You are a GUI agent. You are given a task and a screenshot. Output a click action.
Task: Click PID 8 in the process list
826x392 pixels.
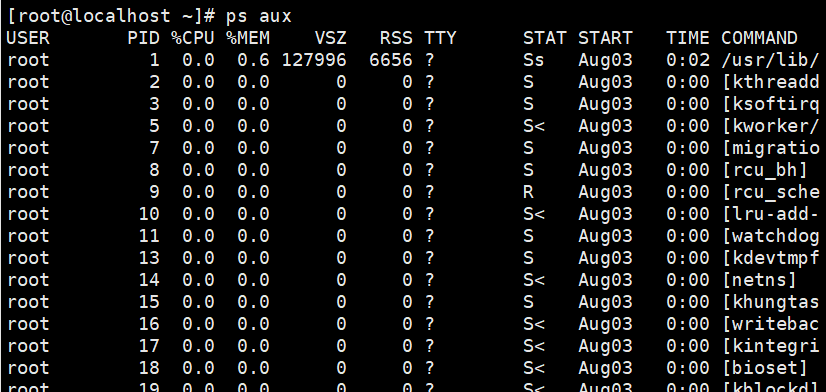[154, 170]
